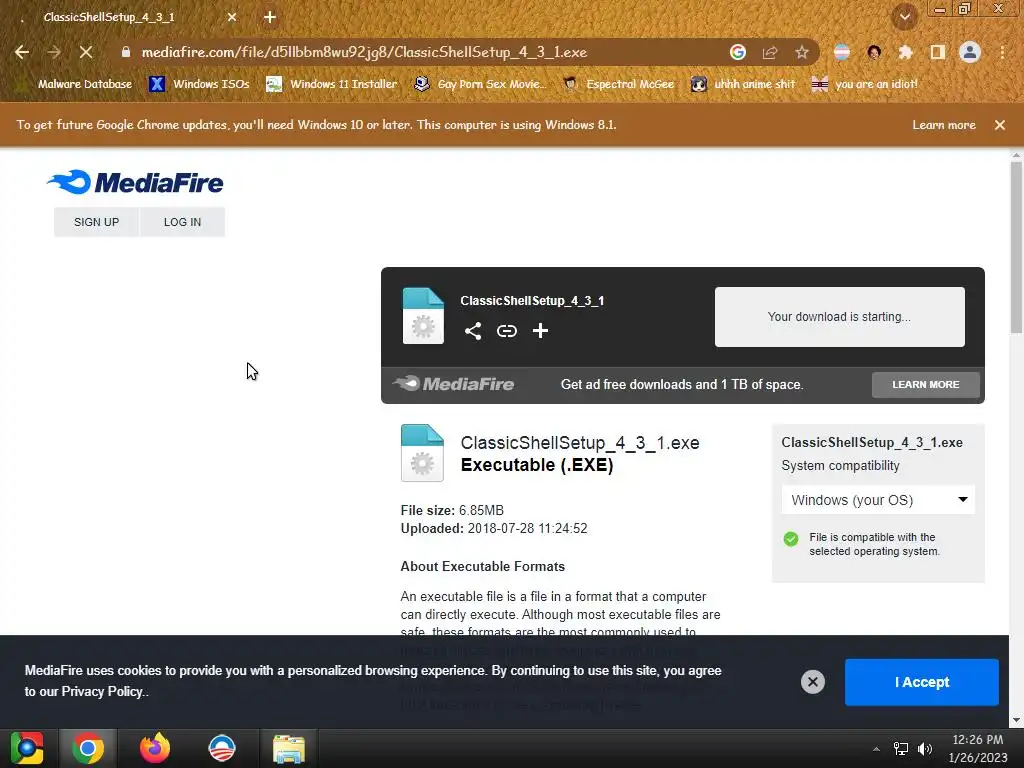Open the Espectral McGee bookmark

618,84
